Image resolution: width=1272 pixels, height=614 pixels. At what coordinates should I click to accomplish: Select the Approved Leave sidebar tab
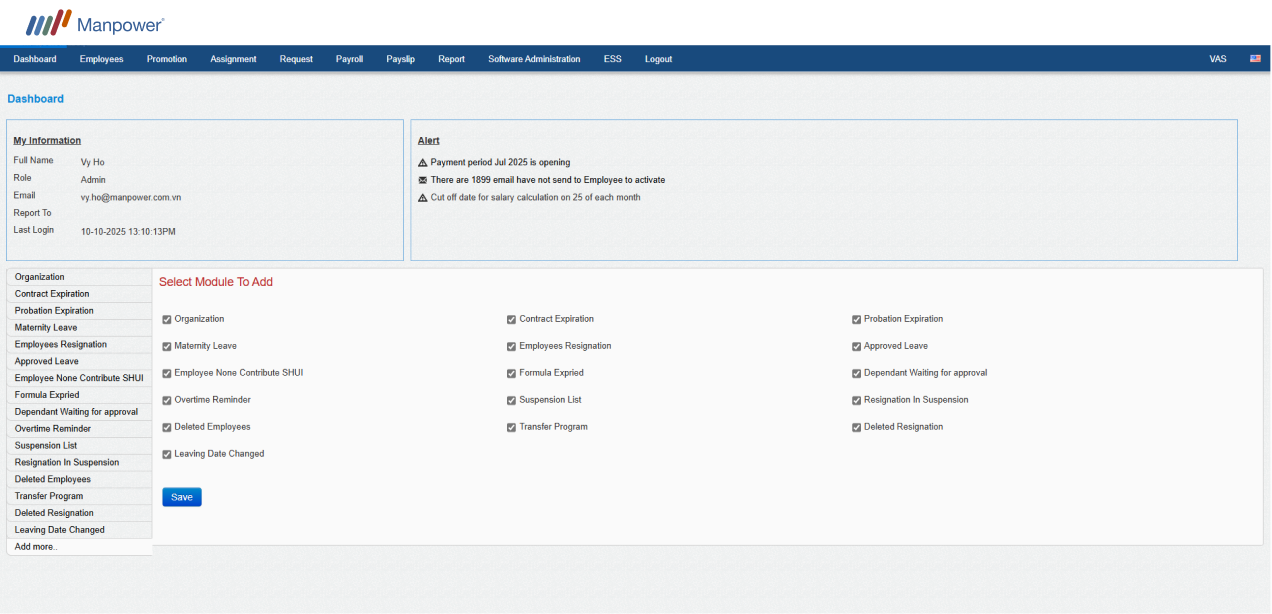79,362
